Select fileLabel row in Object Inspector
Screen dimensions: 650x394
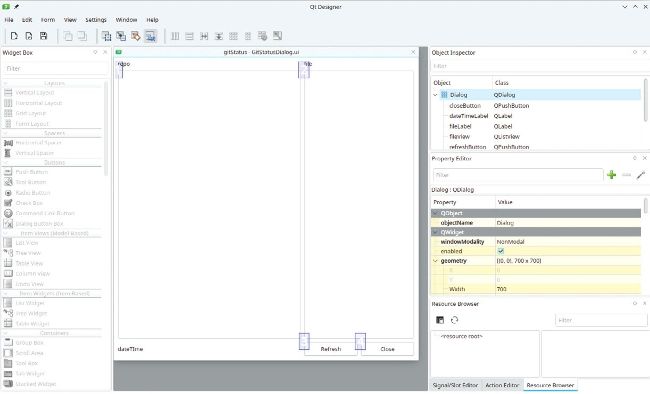pyautogui.click(x=536, y=126)
